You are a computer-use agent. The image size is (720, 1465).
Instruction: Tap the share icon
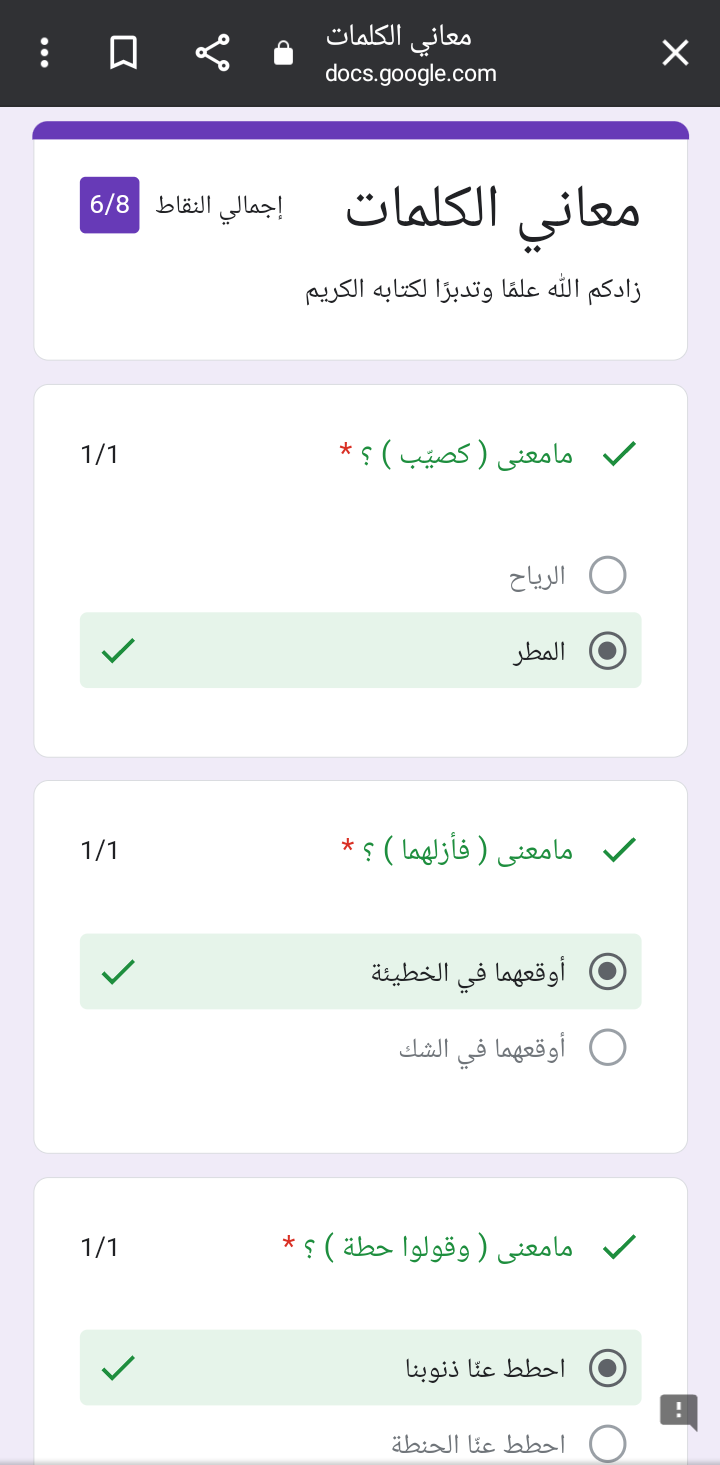(x=212, y=53)
